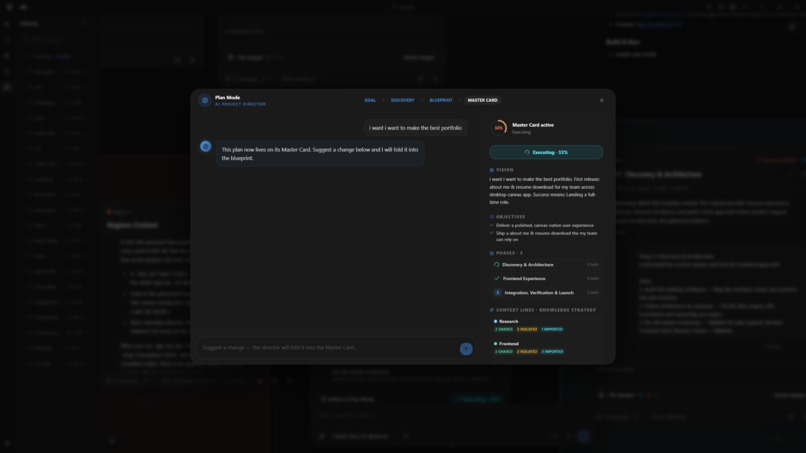Click the Plan Mode compass icon
This screenshot has width=806, height=453.
205,100
